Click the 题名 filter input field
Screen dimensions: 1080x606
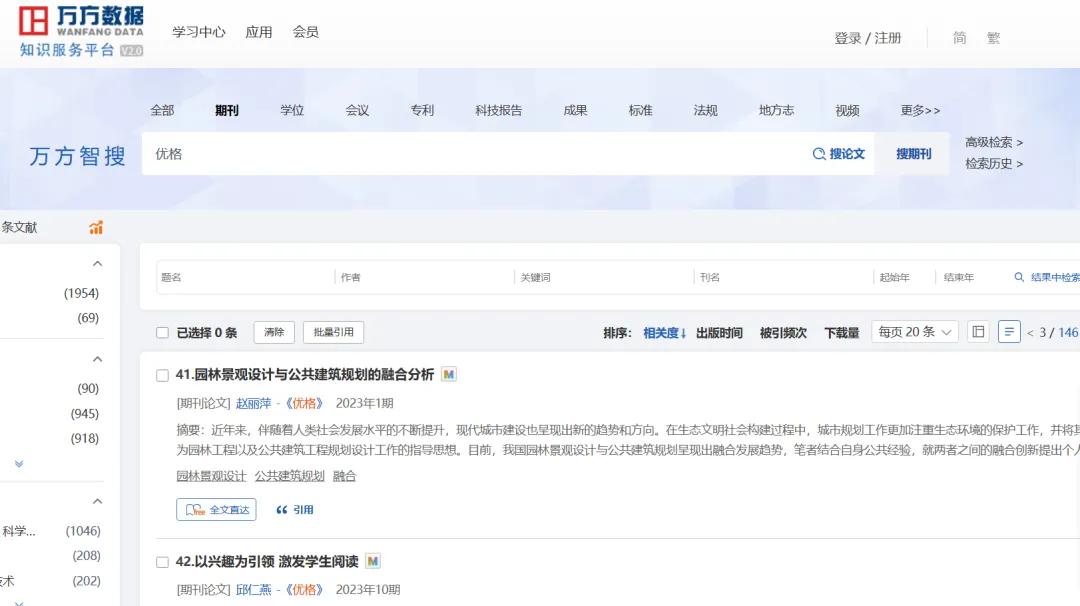coord(246,277)
